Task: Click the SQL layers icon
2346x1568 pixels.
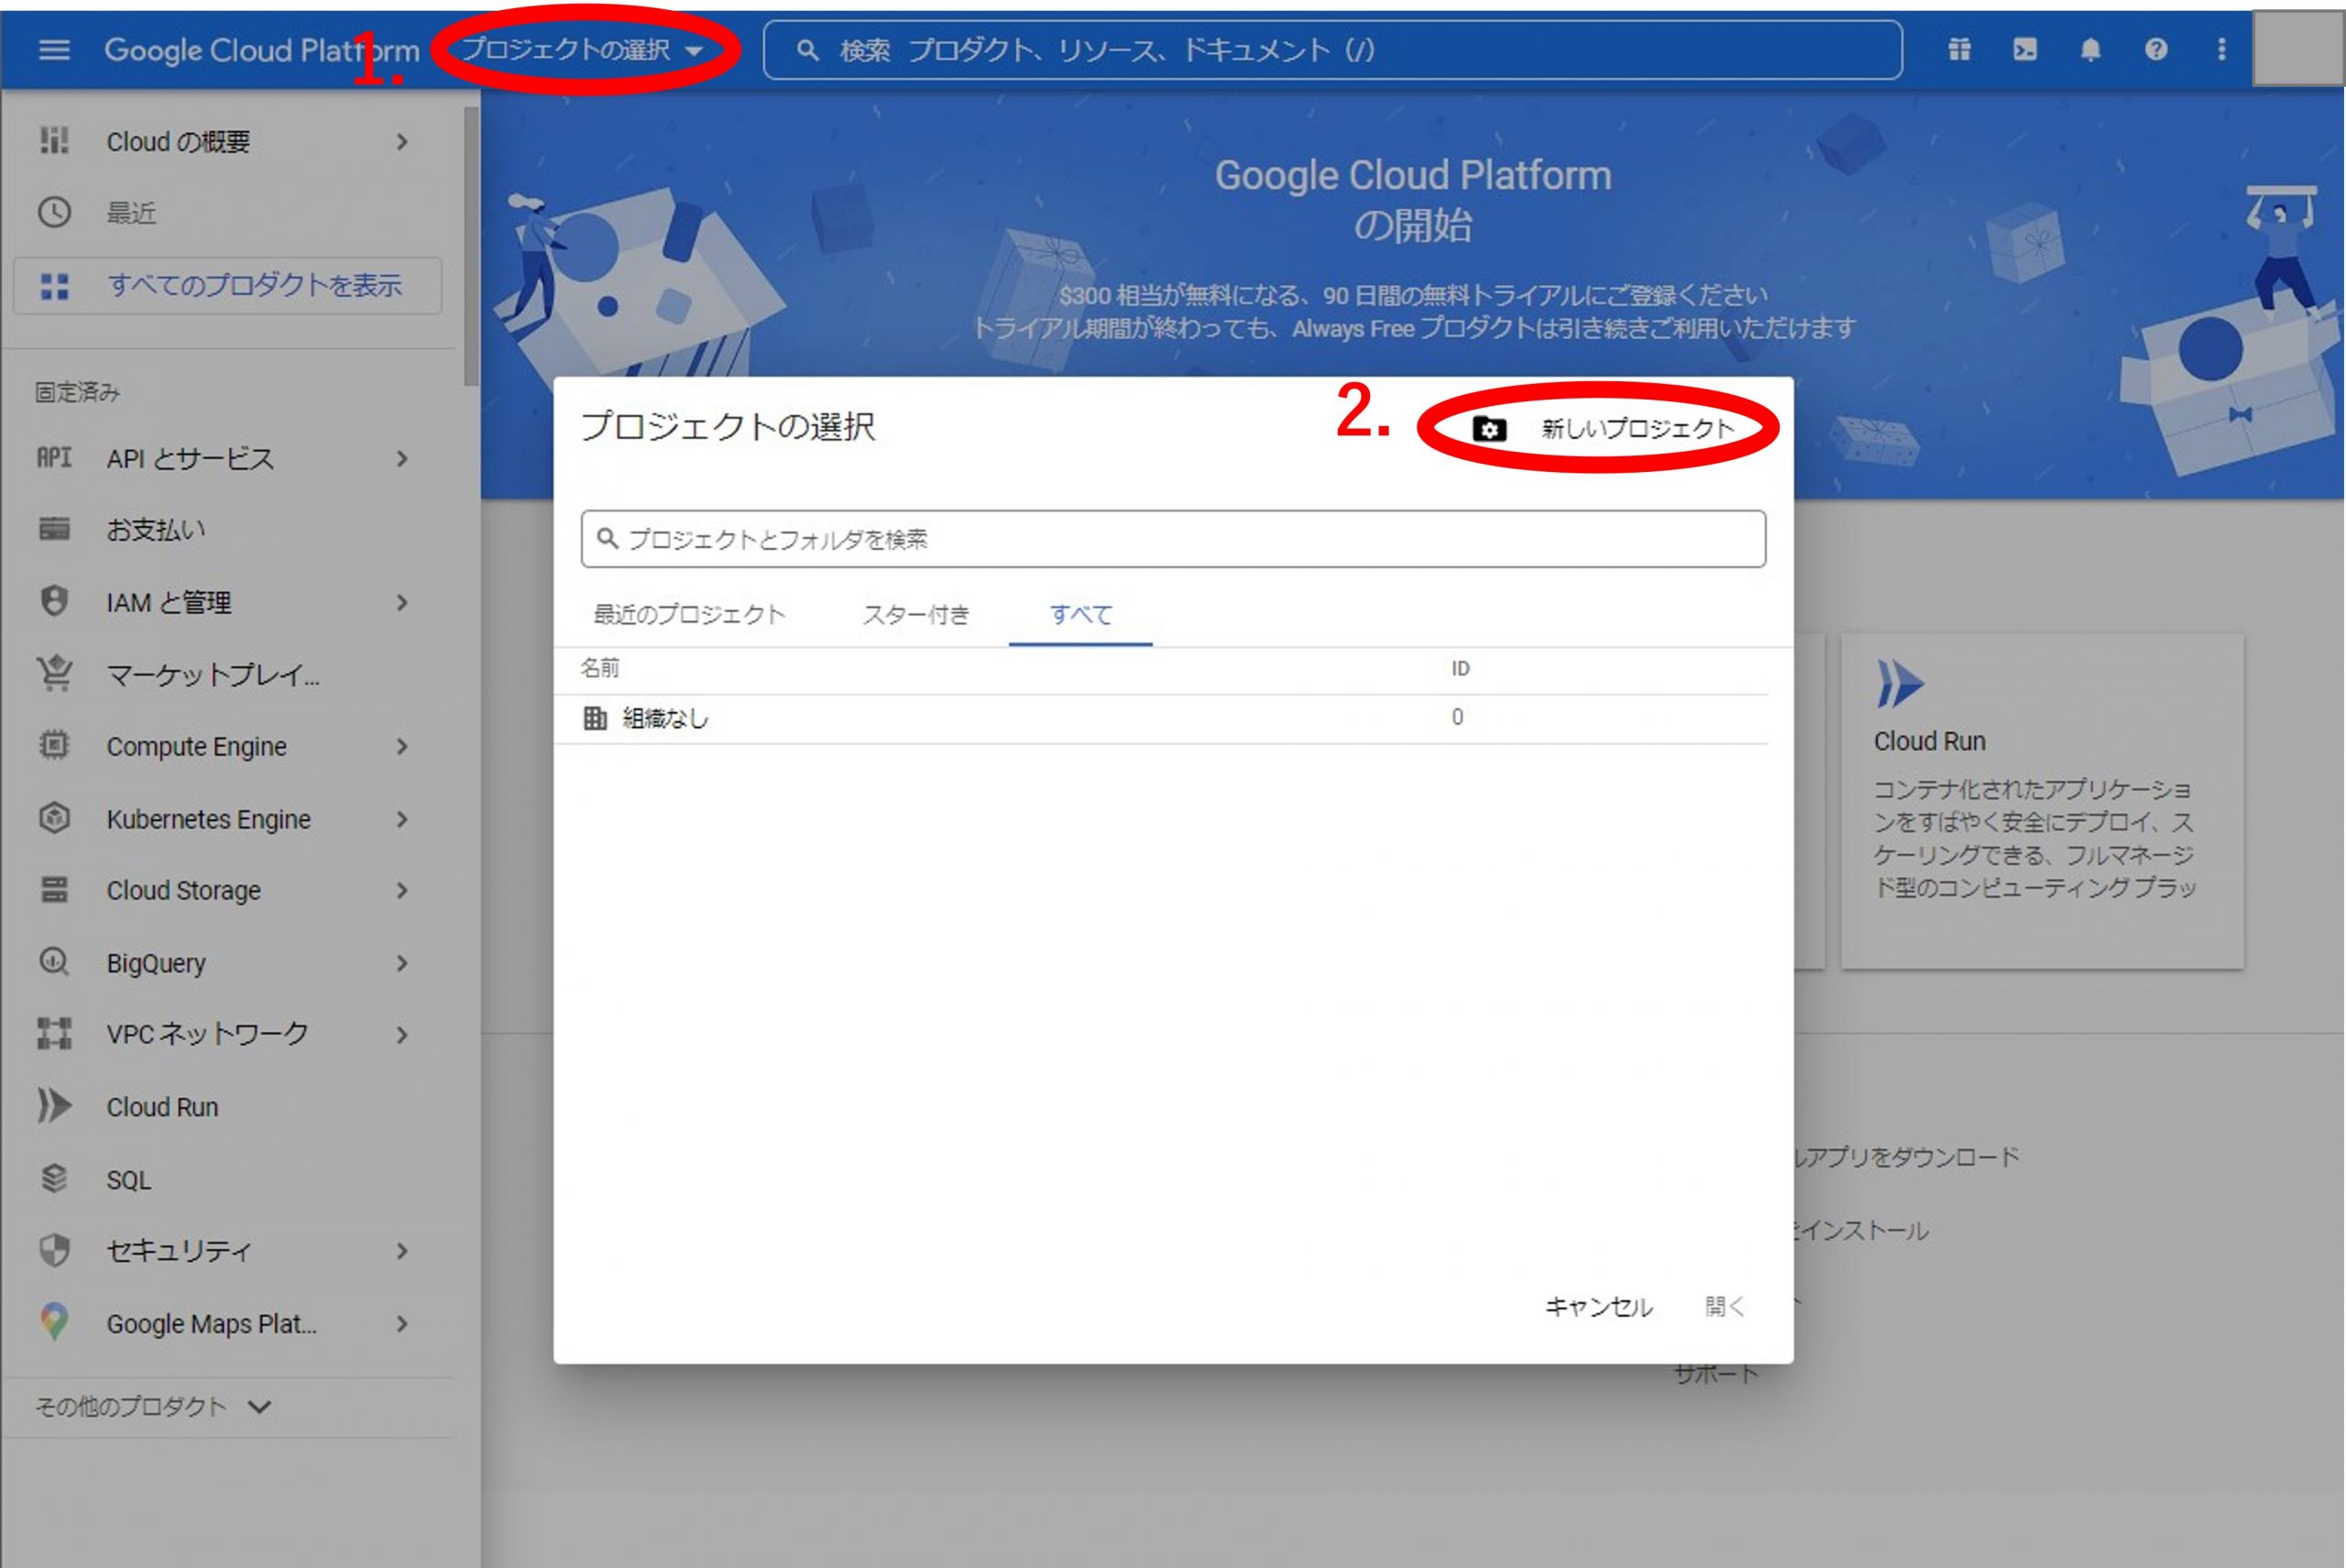Action: tap(54, 1179)
